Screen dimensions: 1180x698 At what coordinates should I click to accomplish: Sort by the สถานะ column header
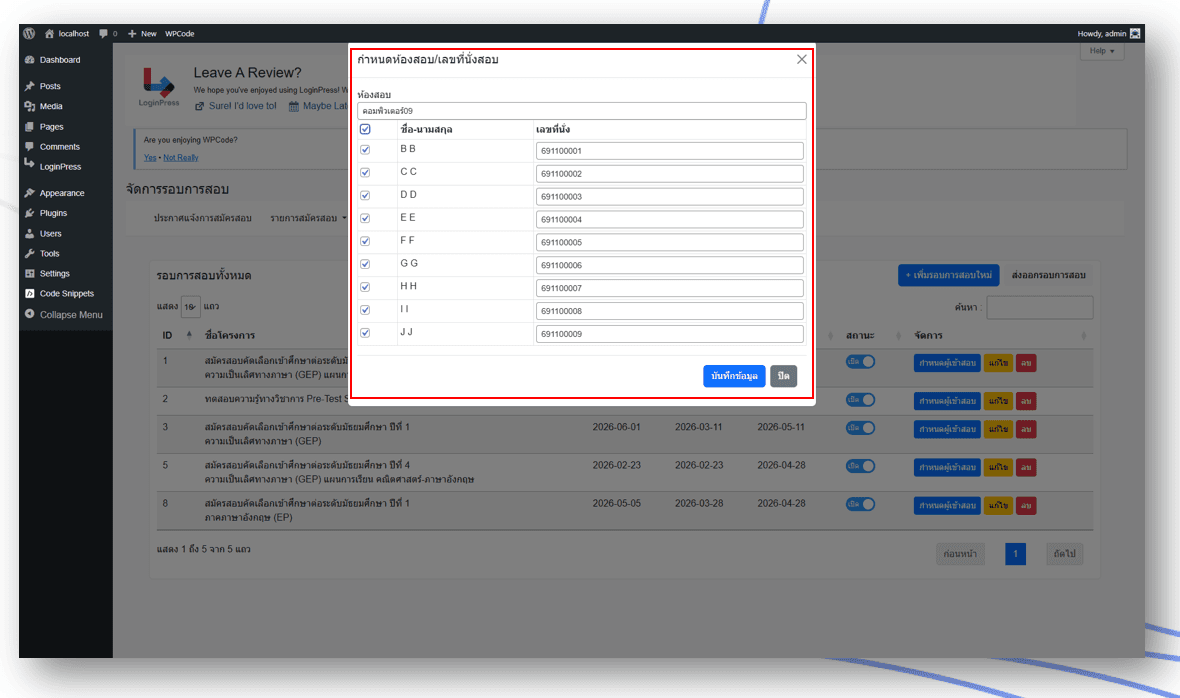click(x=860, y=335)
